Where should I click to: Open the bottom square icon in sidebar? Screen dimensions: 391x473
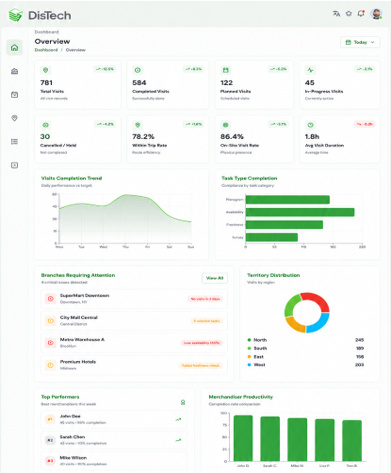coord(14,165)
